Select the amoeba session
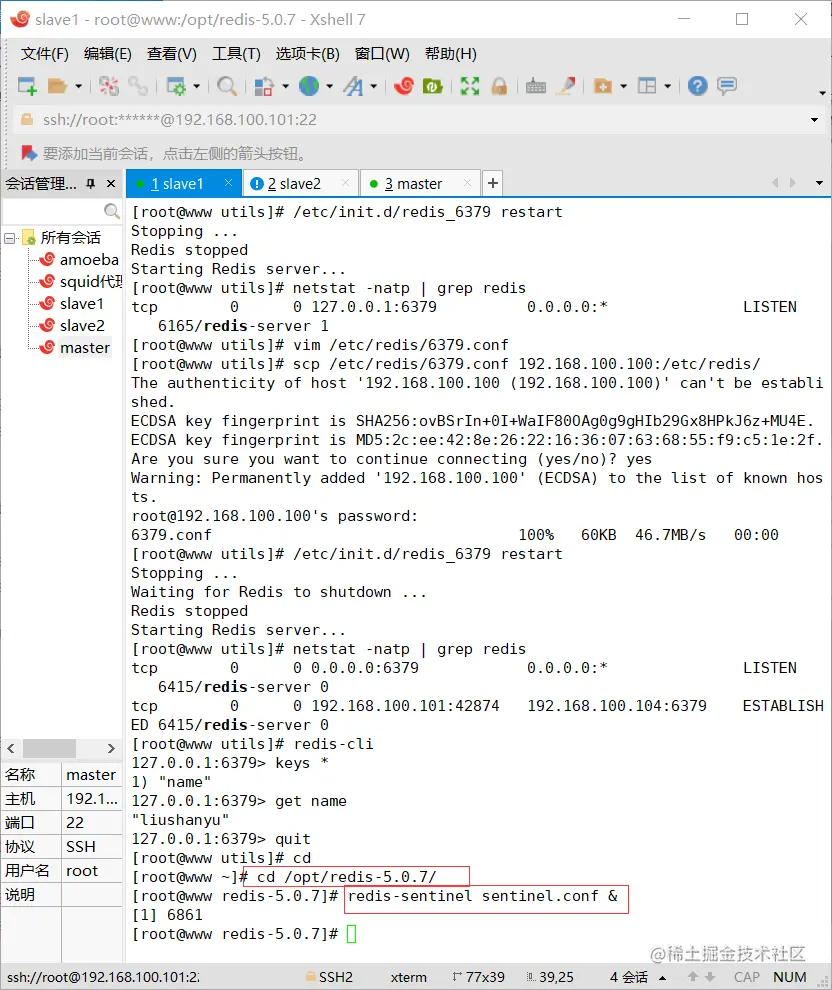The height and width of the screenshot is (990, 832). click(89, 259)
